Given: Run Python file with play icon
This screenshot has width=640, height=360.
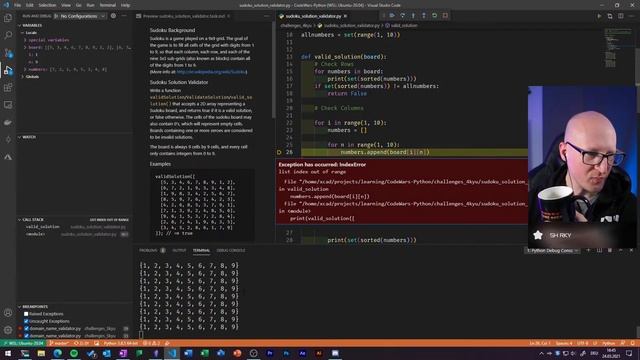Looking at the screenshot, I should pyautogui.click(x=599, y=16).
